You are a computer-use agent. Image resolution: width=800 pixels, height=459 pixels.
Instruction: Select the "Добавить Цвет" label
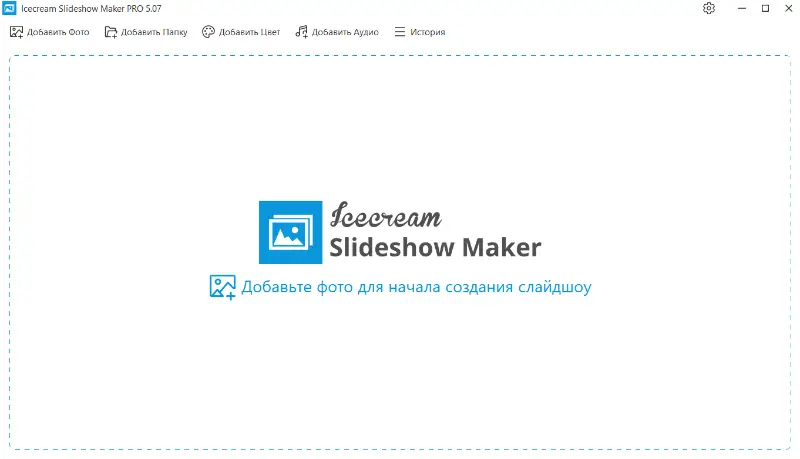pos(249,32)
